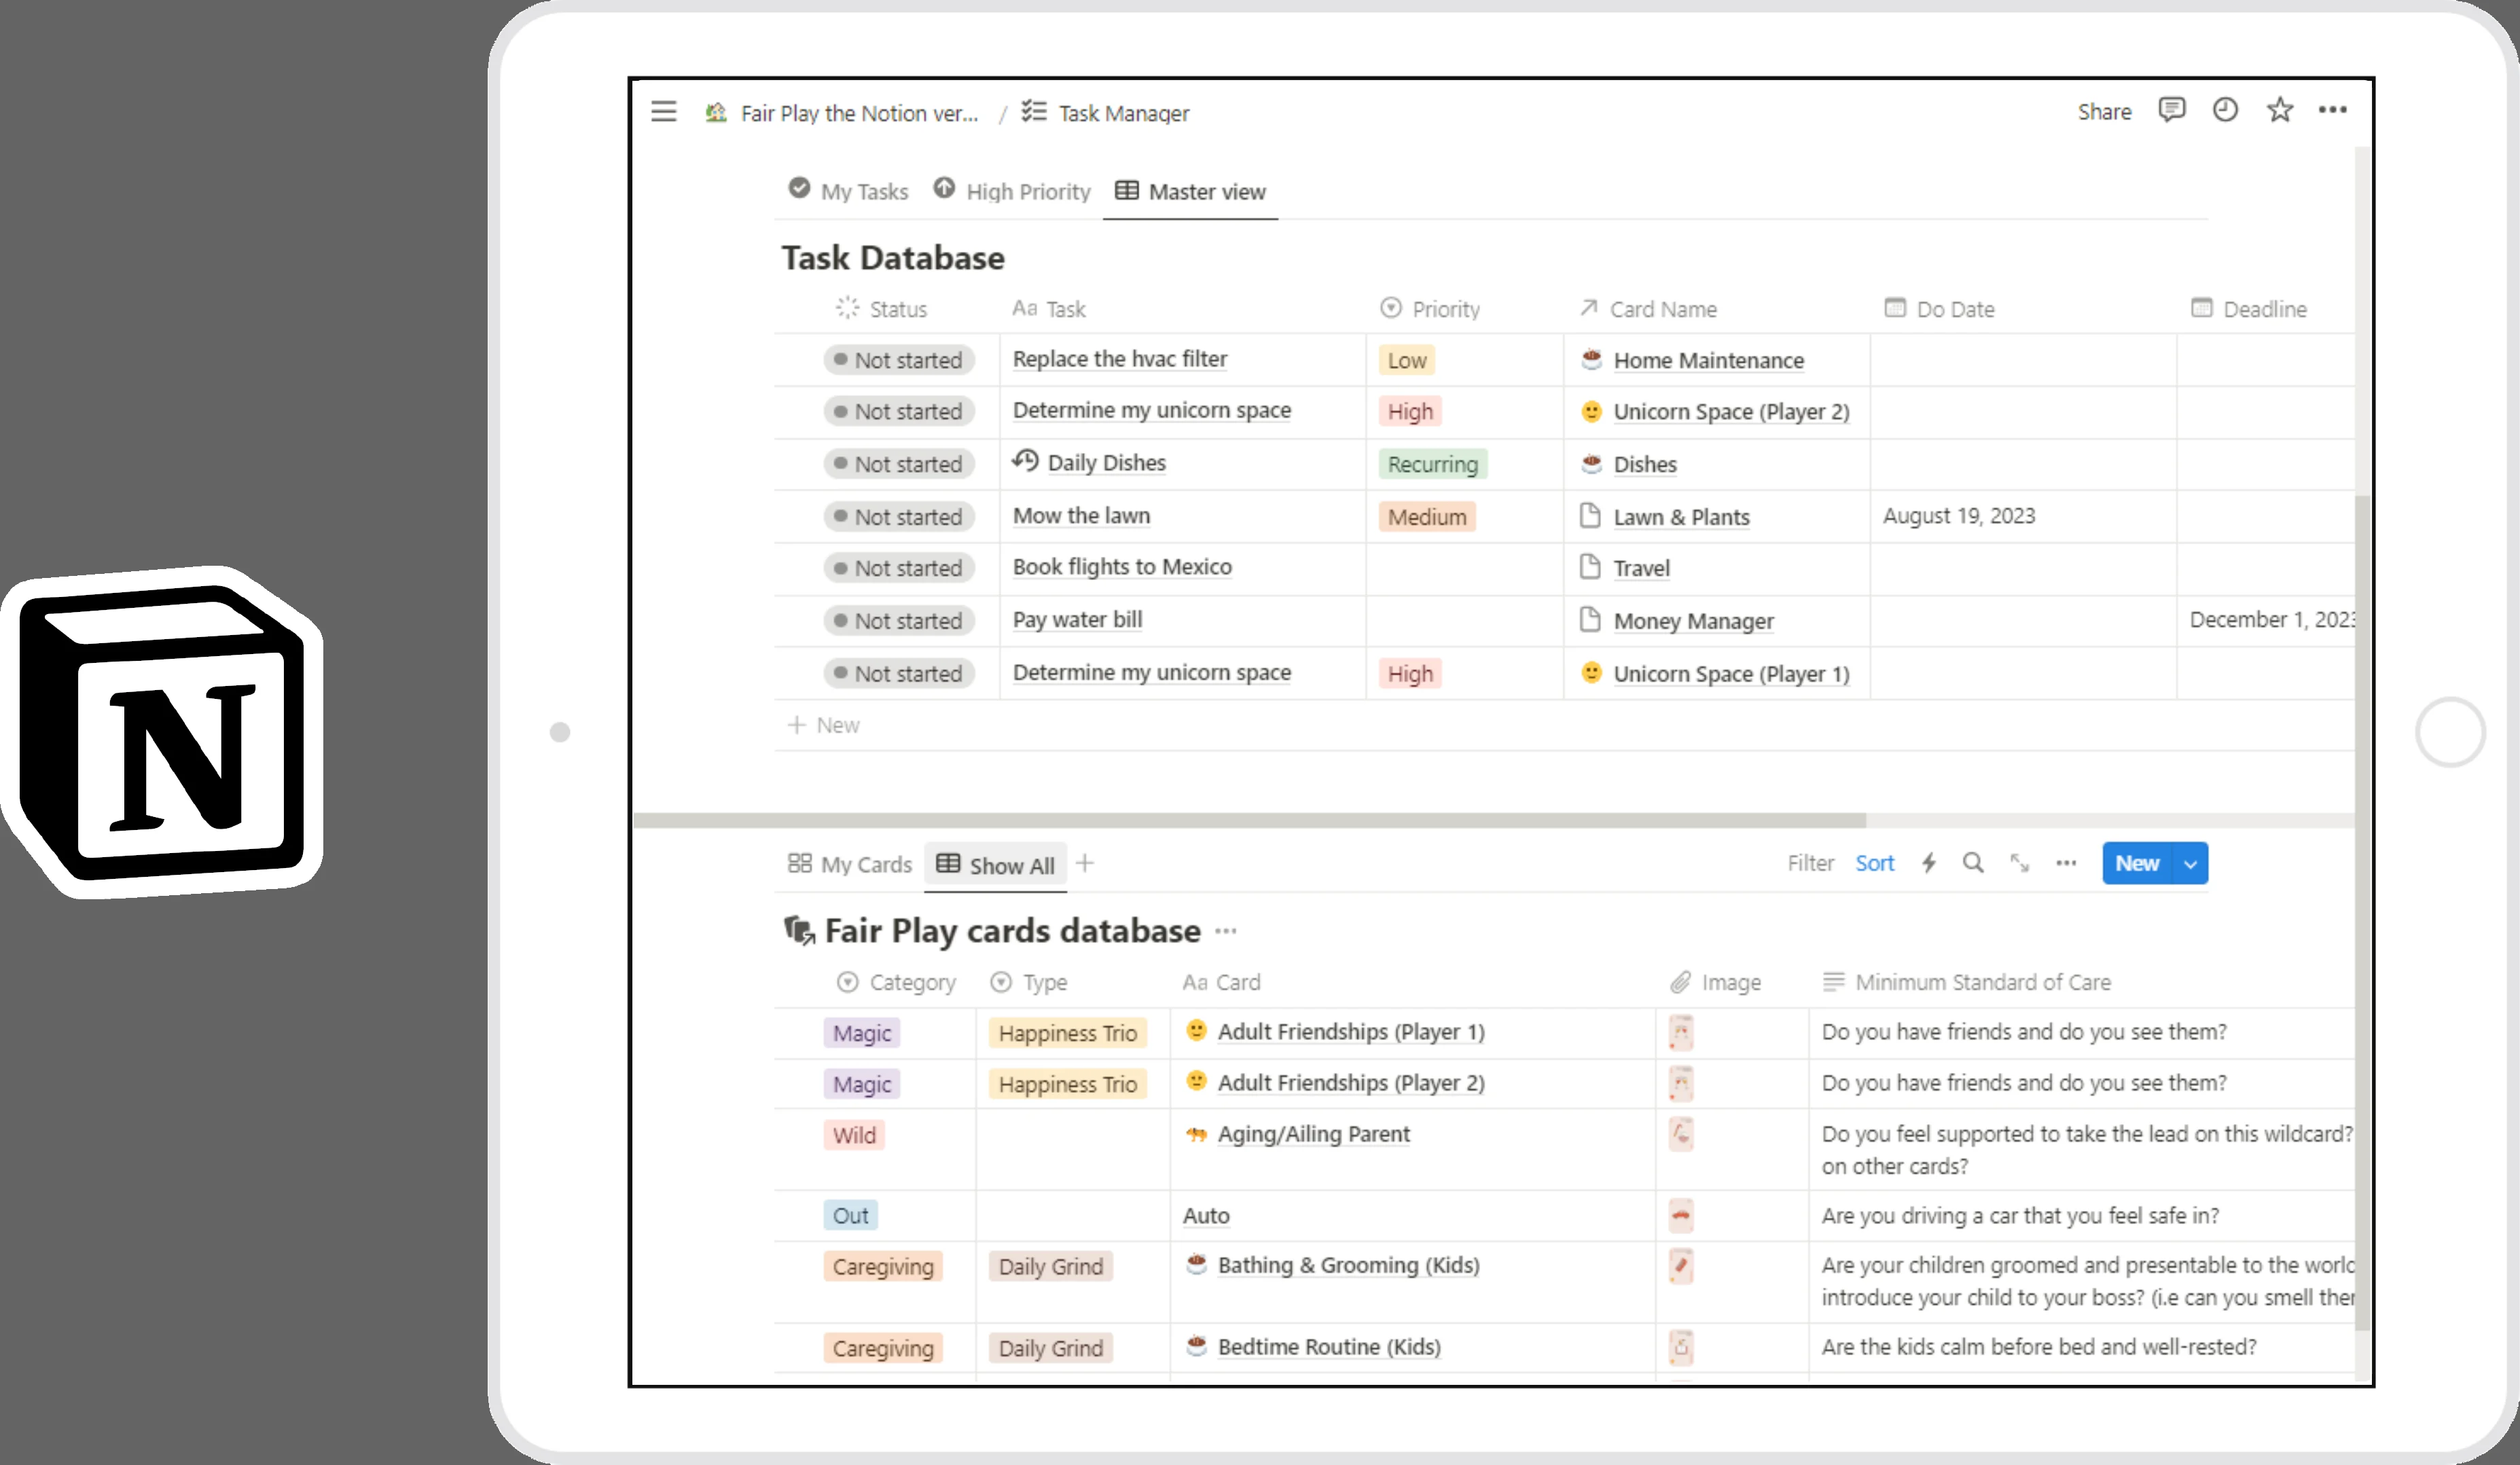Search the Fair Play cards database

[x=1972, y=863]
